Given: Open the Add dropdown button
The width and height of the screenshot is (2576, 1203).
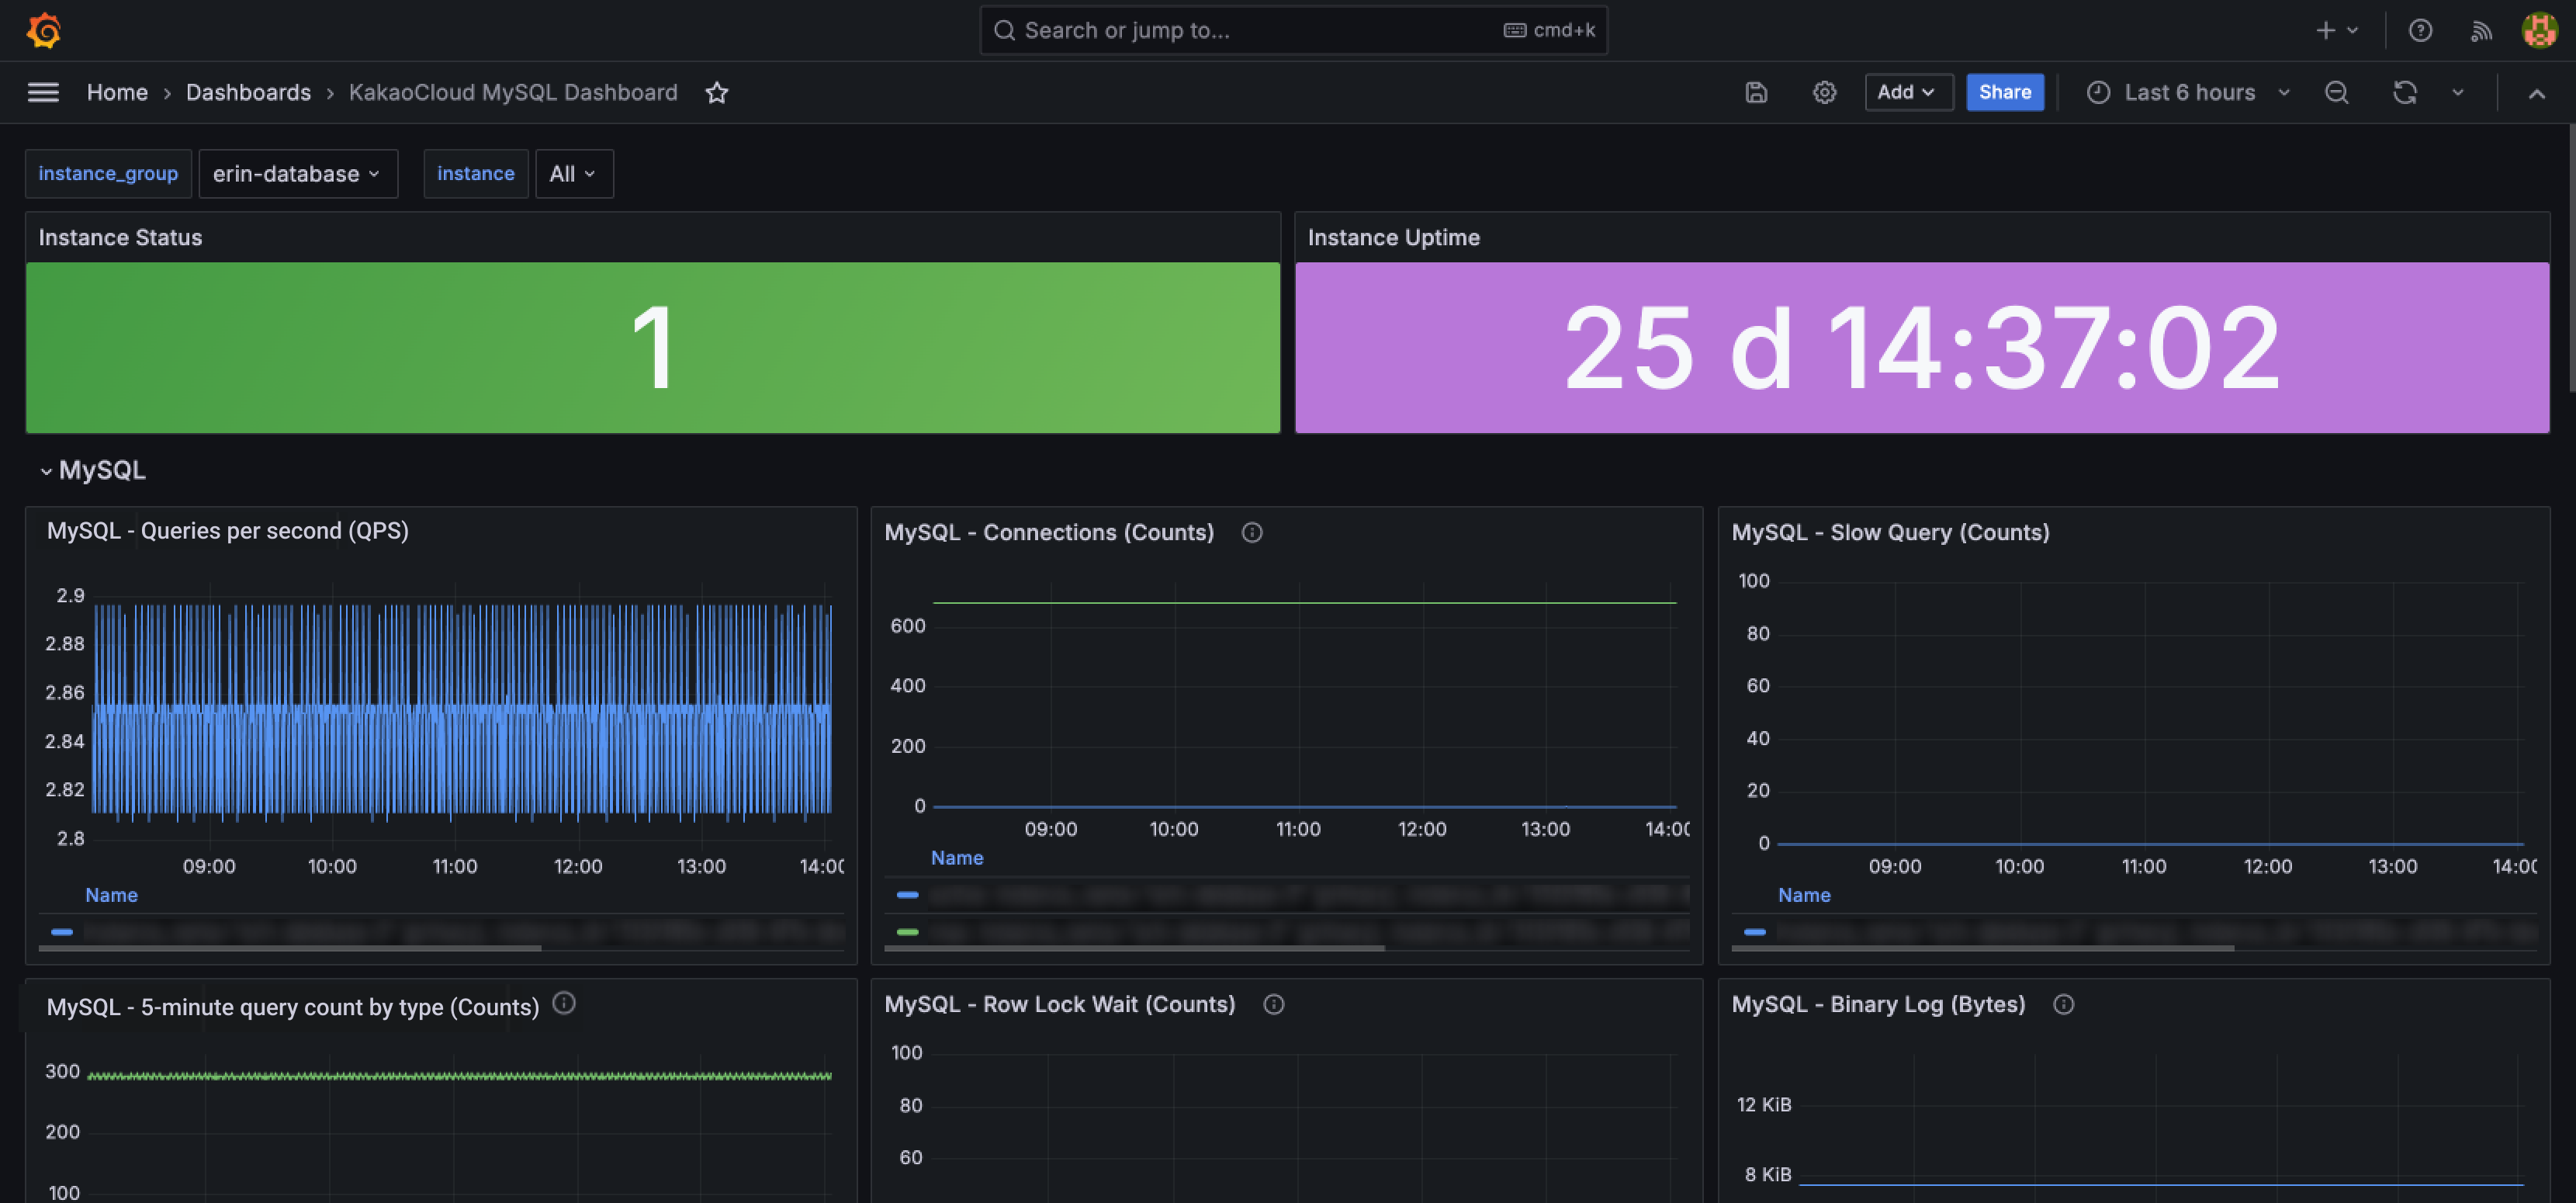Looking at the screenshot, I should [x=1907, y=92].
